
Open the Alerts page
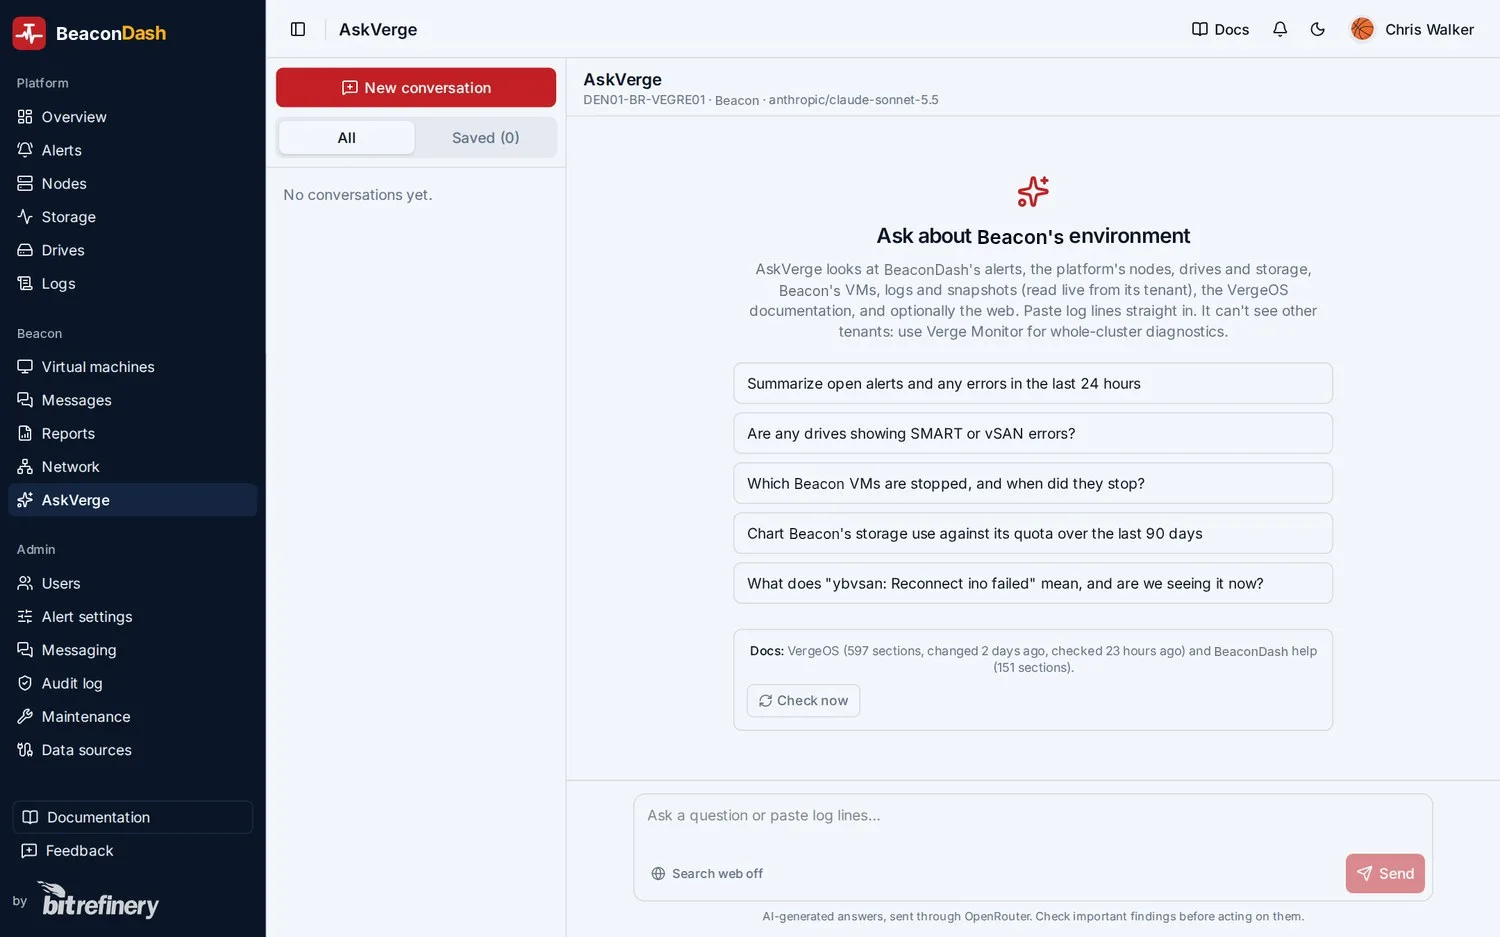[x=133, y=150]
